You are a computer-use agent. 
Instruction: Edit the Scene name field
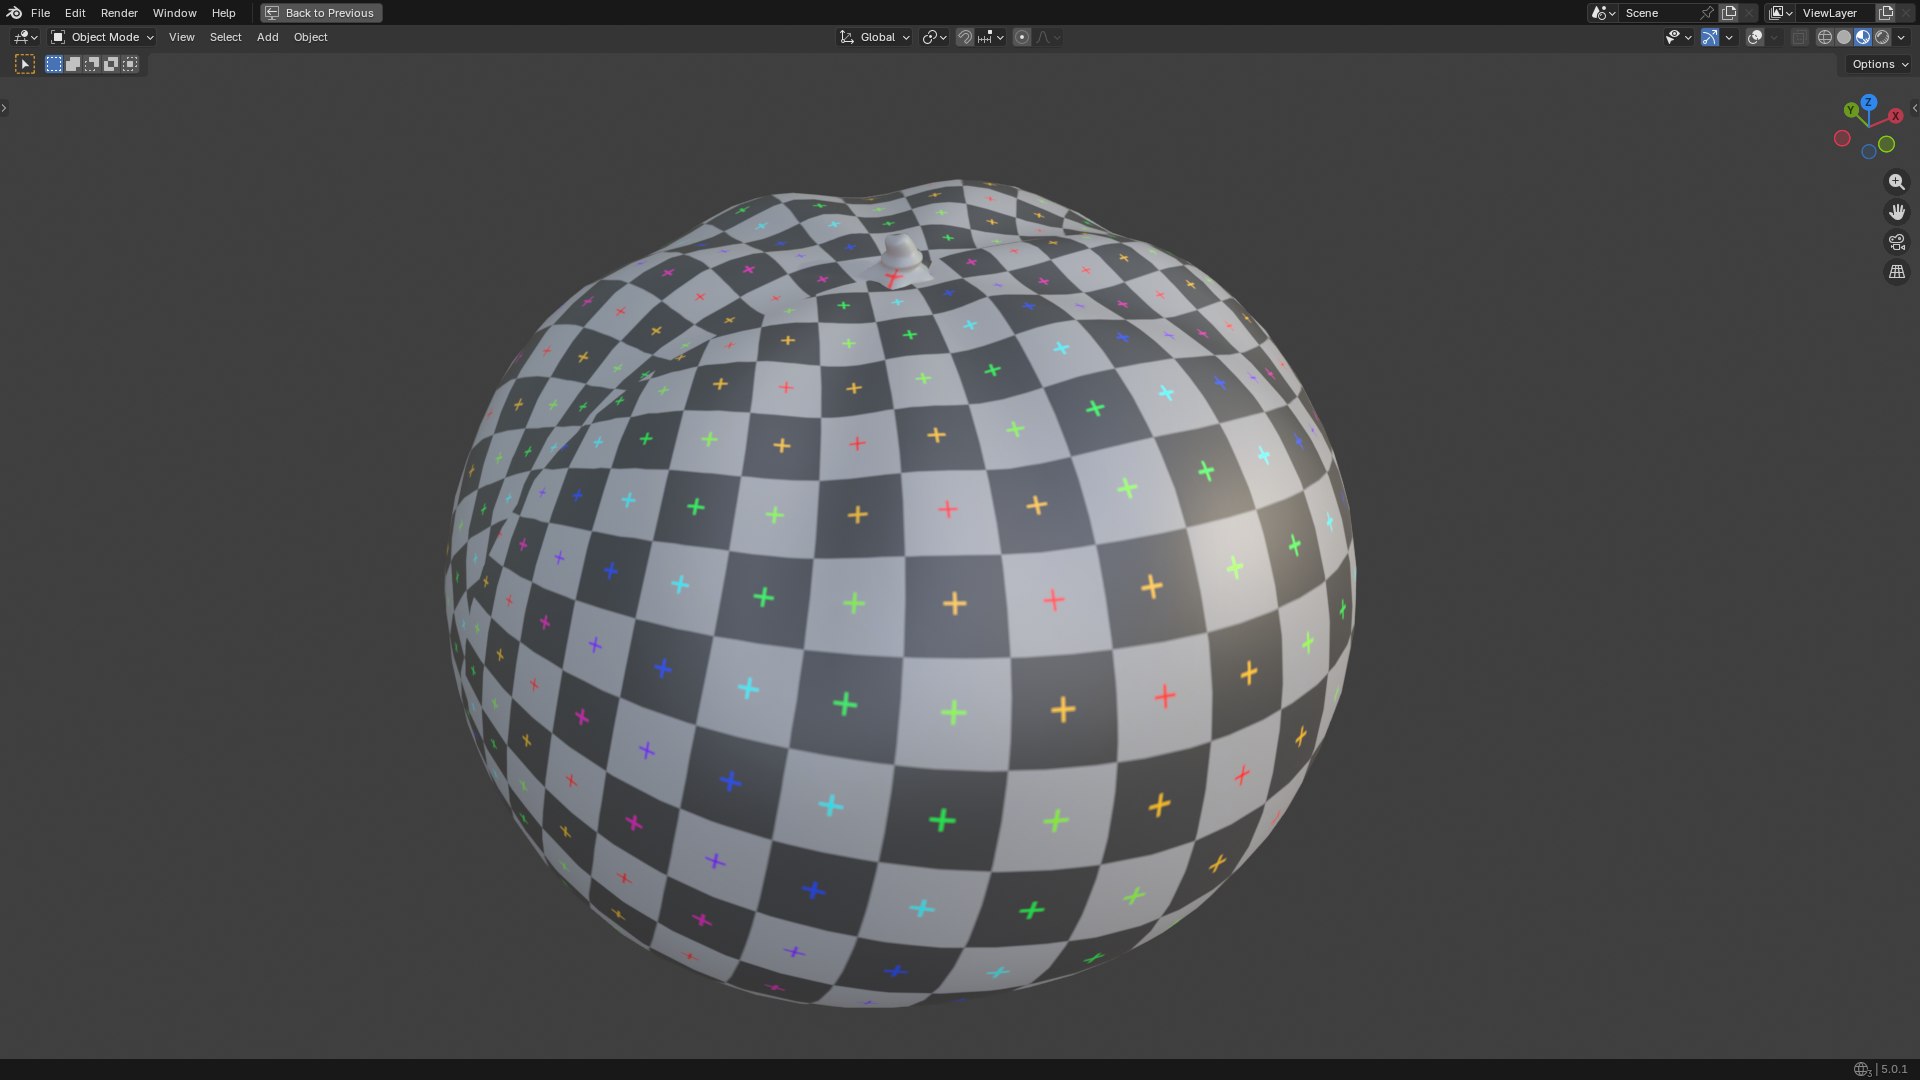pyautogui.click(x=1660, y=13)
